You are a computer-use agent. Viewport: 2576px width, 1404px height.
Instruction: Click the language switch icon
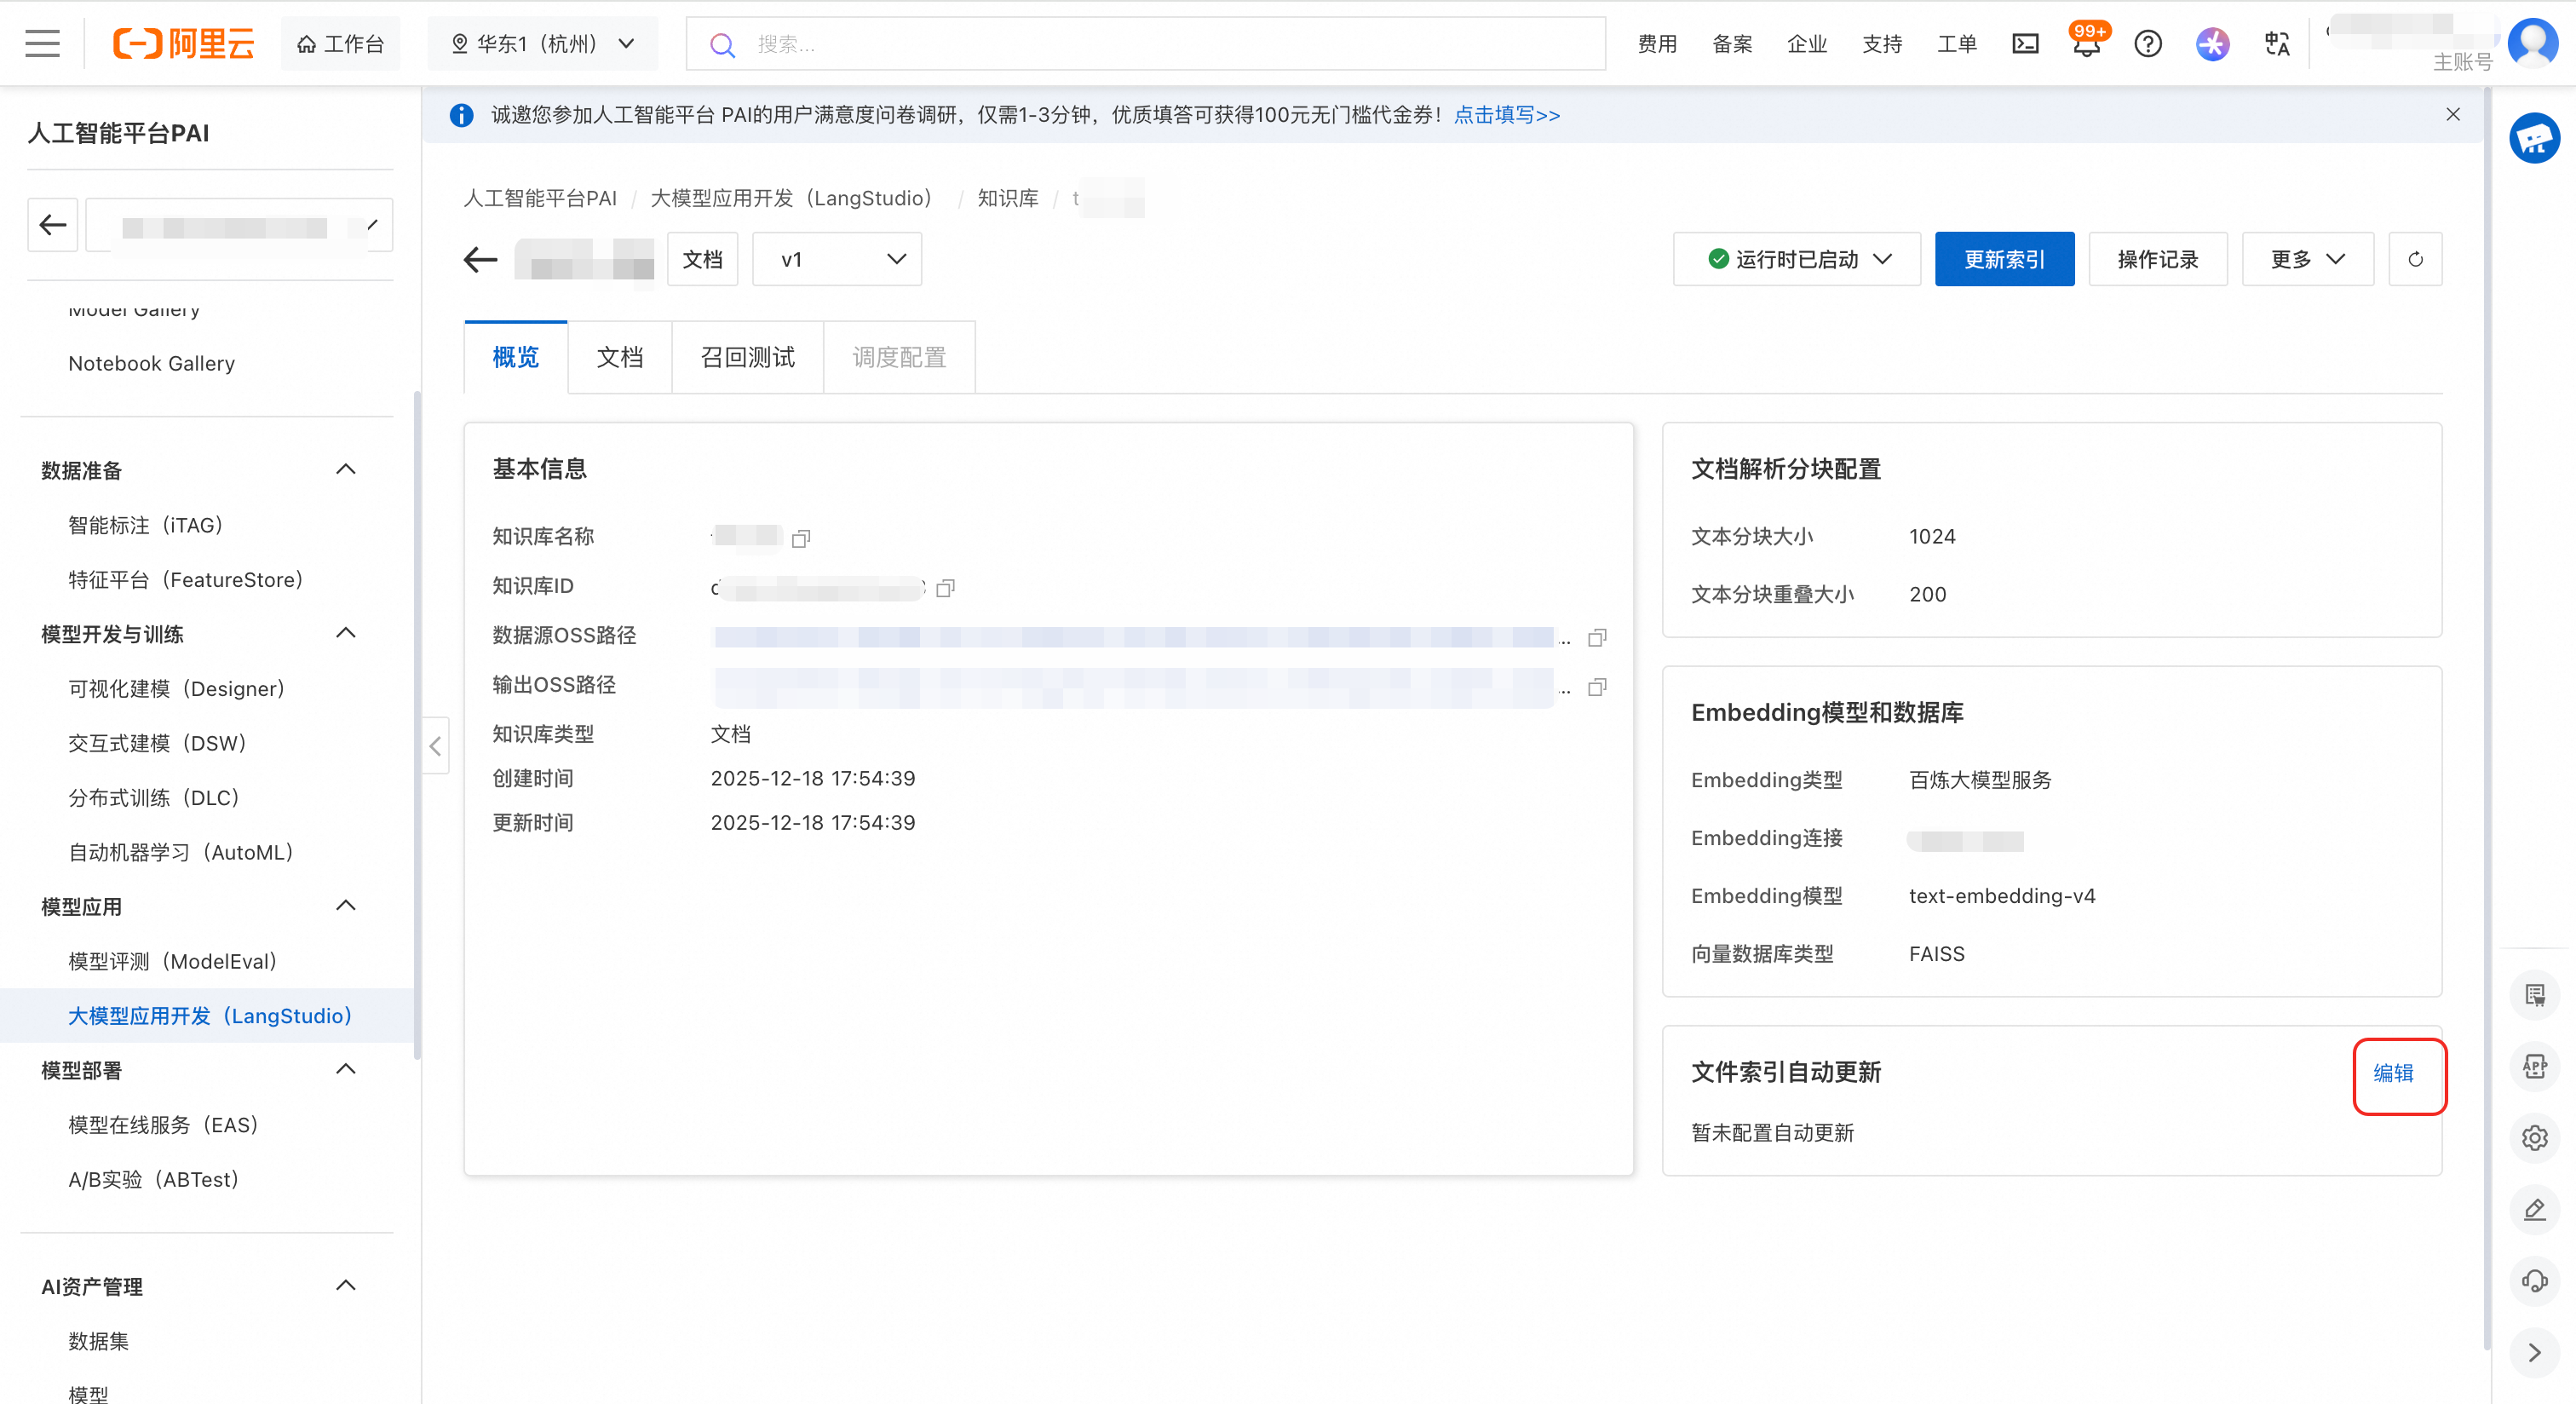click(2277, 44)
